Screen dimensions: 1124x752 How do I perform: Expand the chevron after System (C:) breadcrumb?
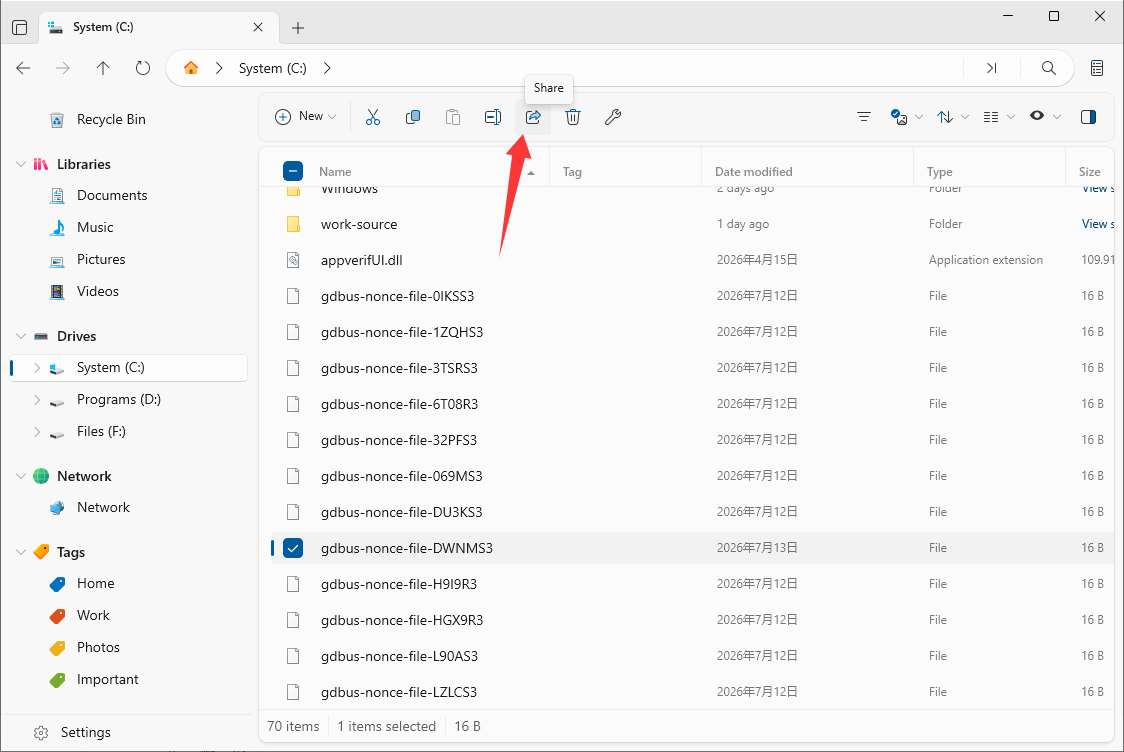tap(327, 68)
